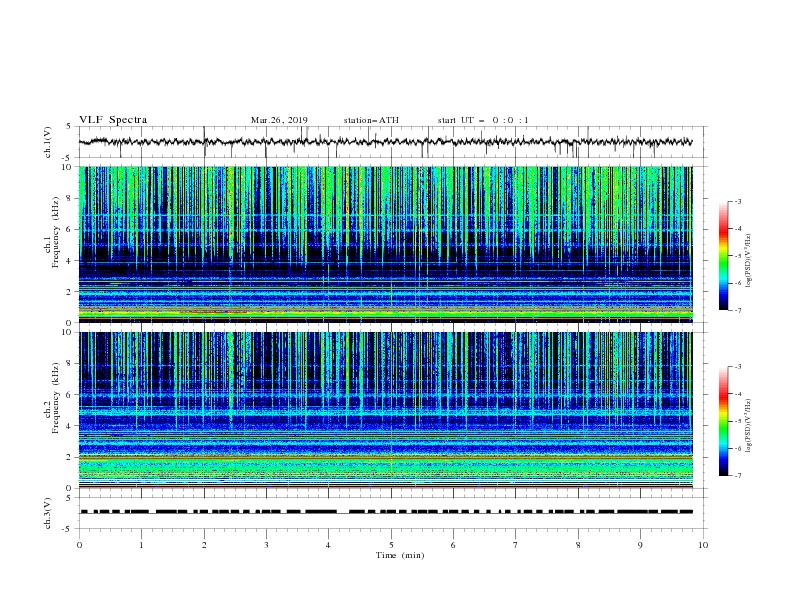Click the "6" kHz tick on ch.1 frequency axis
Image resolution: width=792 pixels, height=612 pixels.
tap(71, 229)
